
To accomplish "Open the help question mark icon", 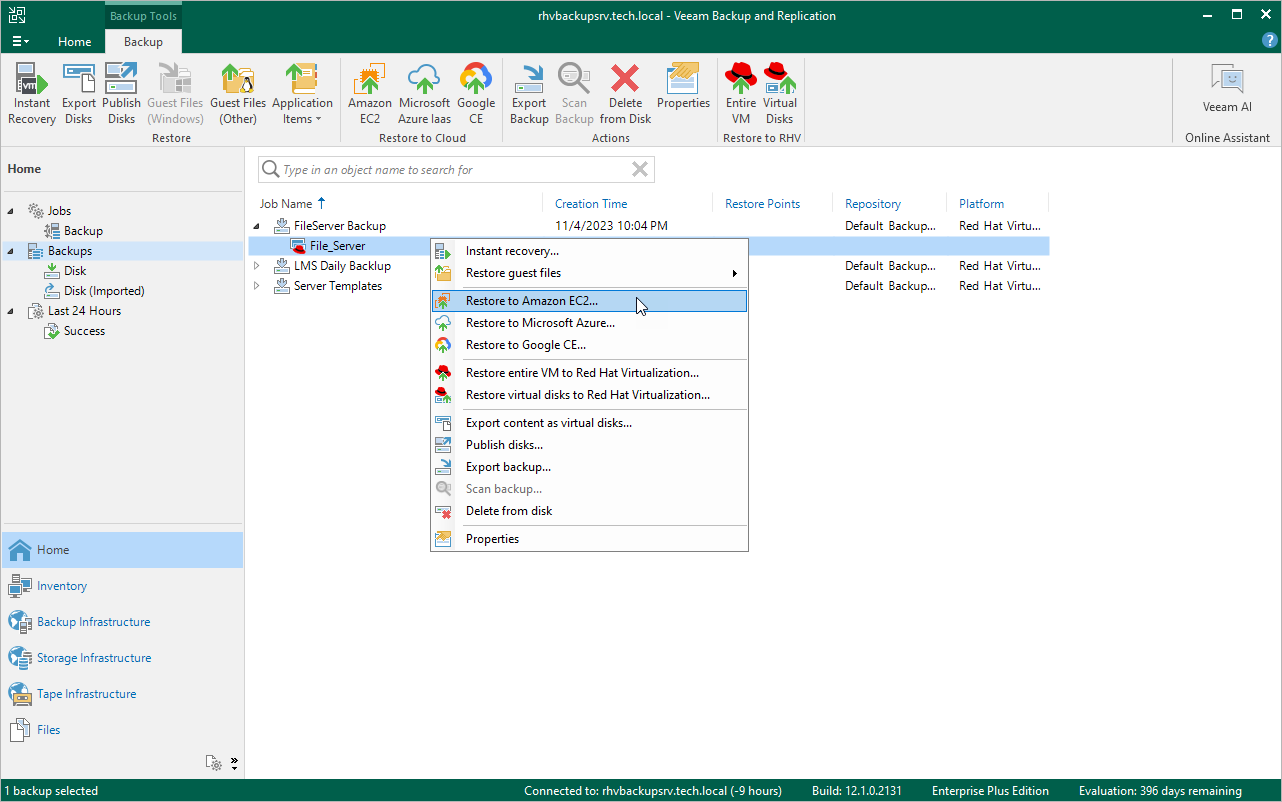I will coord(1270,40).
